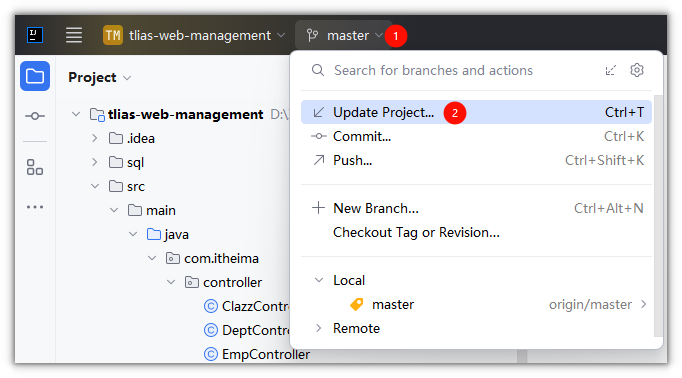Open branches popup settings gear

[x=637, y=70]
